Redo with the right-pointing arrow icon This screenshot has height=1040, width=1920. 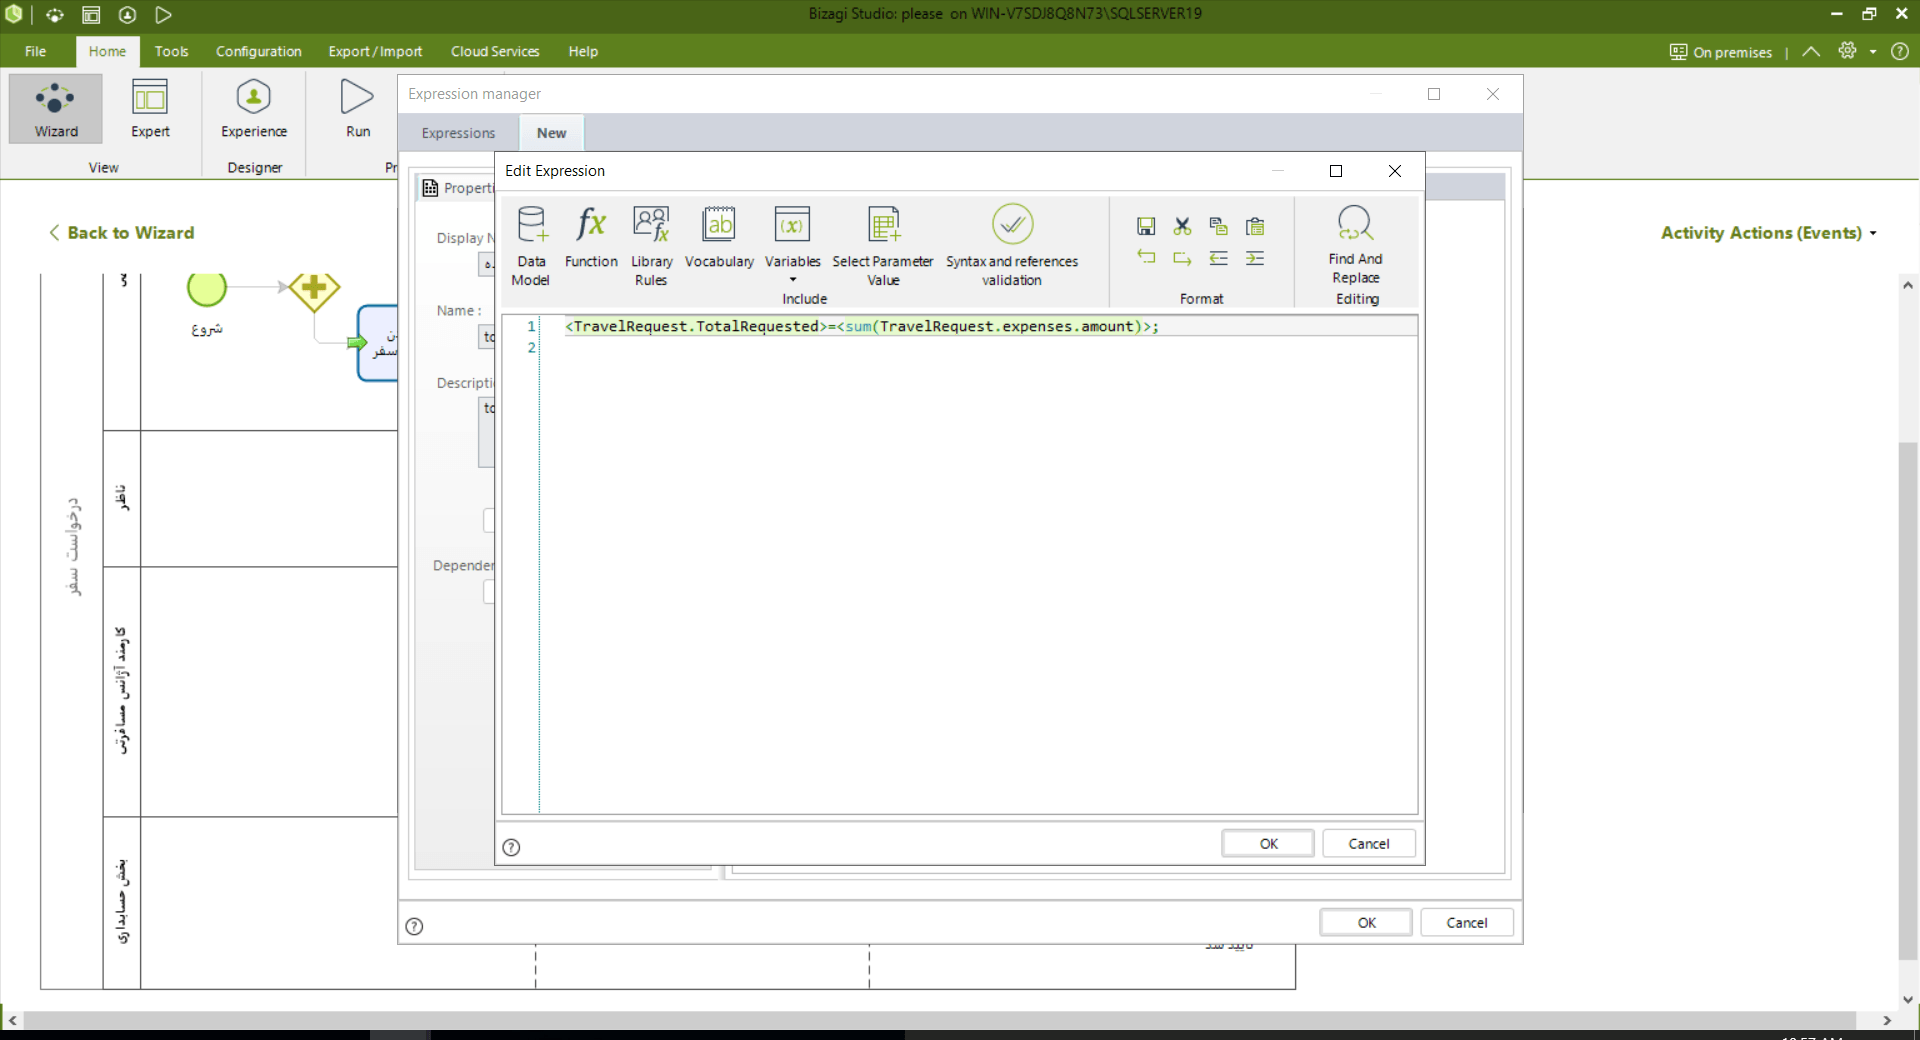tap(1182, 258)
